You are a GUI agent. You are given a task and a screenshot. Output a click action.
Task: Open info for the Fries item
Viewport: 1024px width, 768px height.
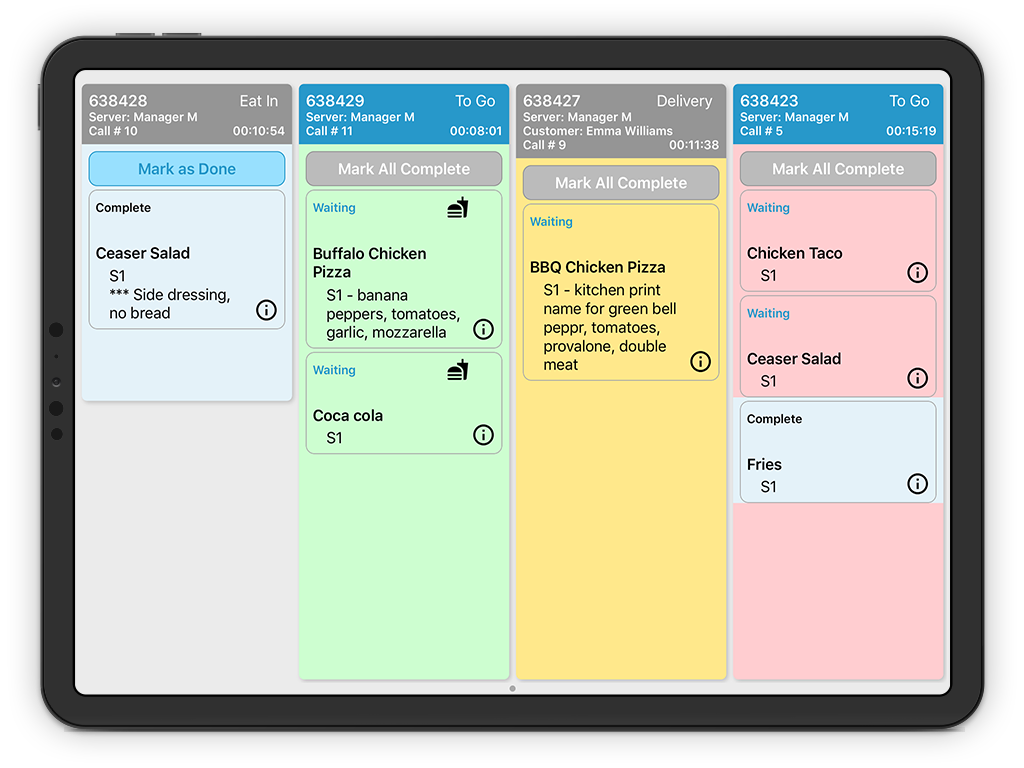pos(917,484)
